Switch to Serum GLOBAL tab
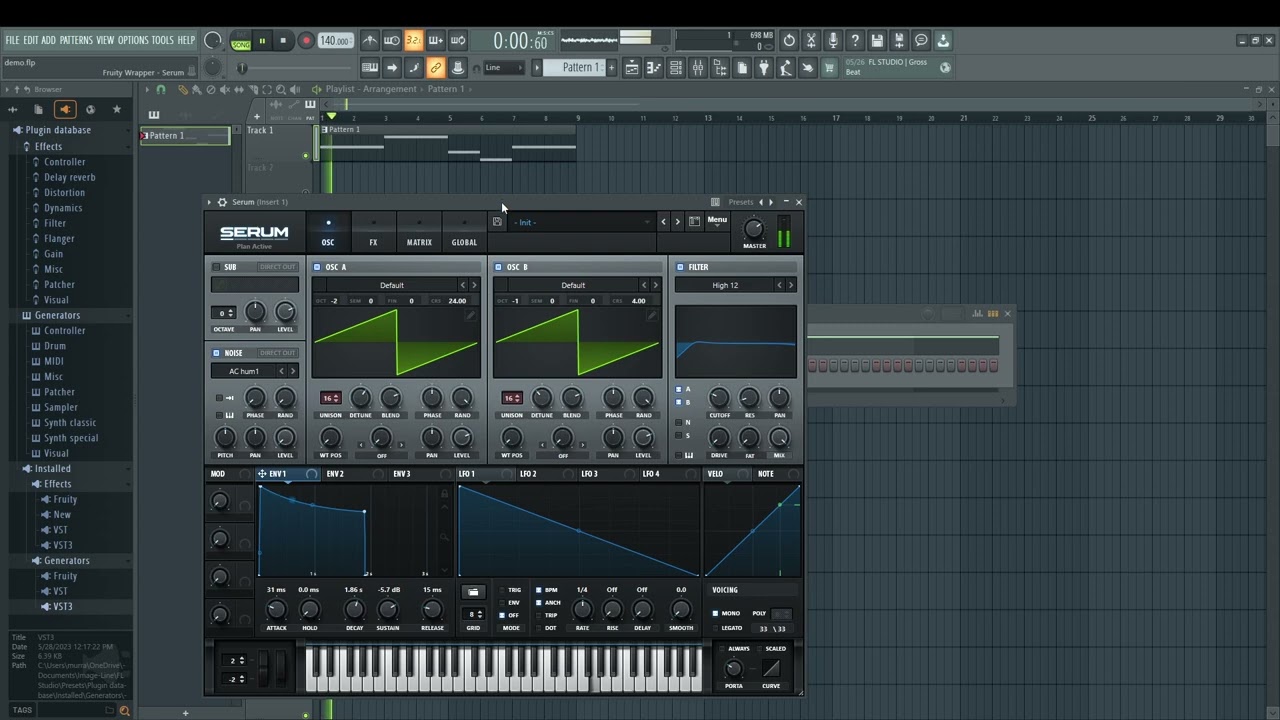This screenshot has height=720, width=1280. pos(464,233)
